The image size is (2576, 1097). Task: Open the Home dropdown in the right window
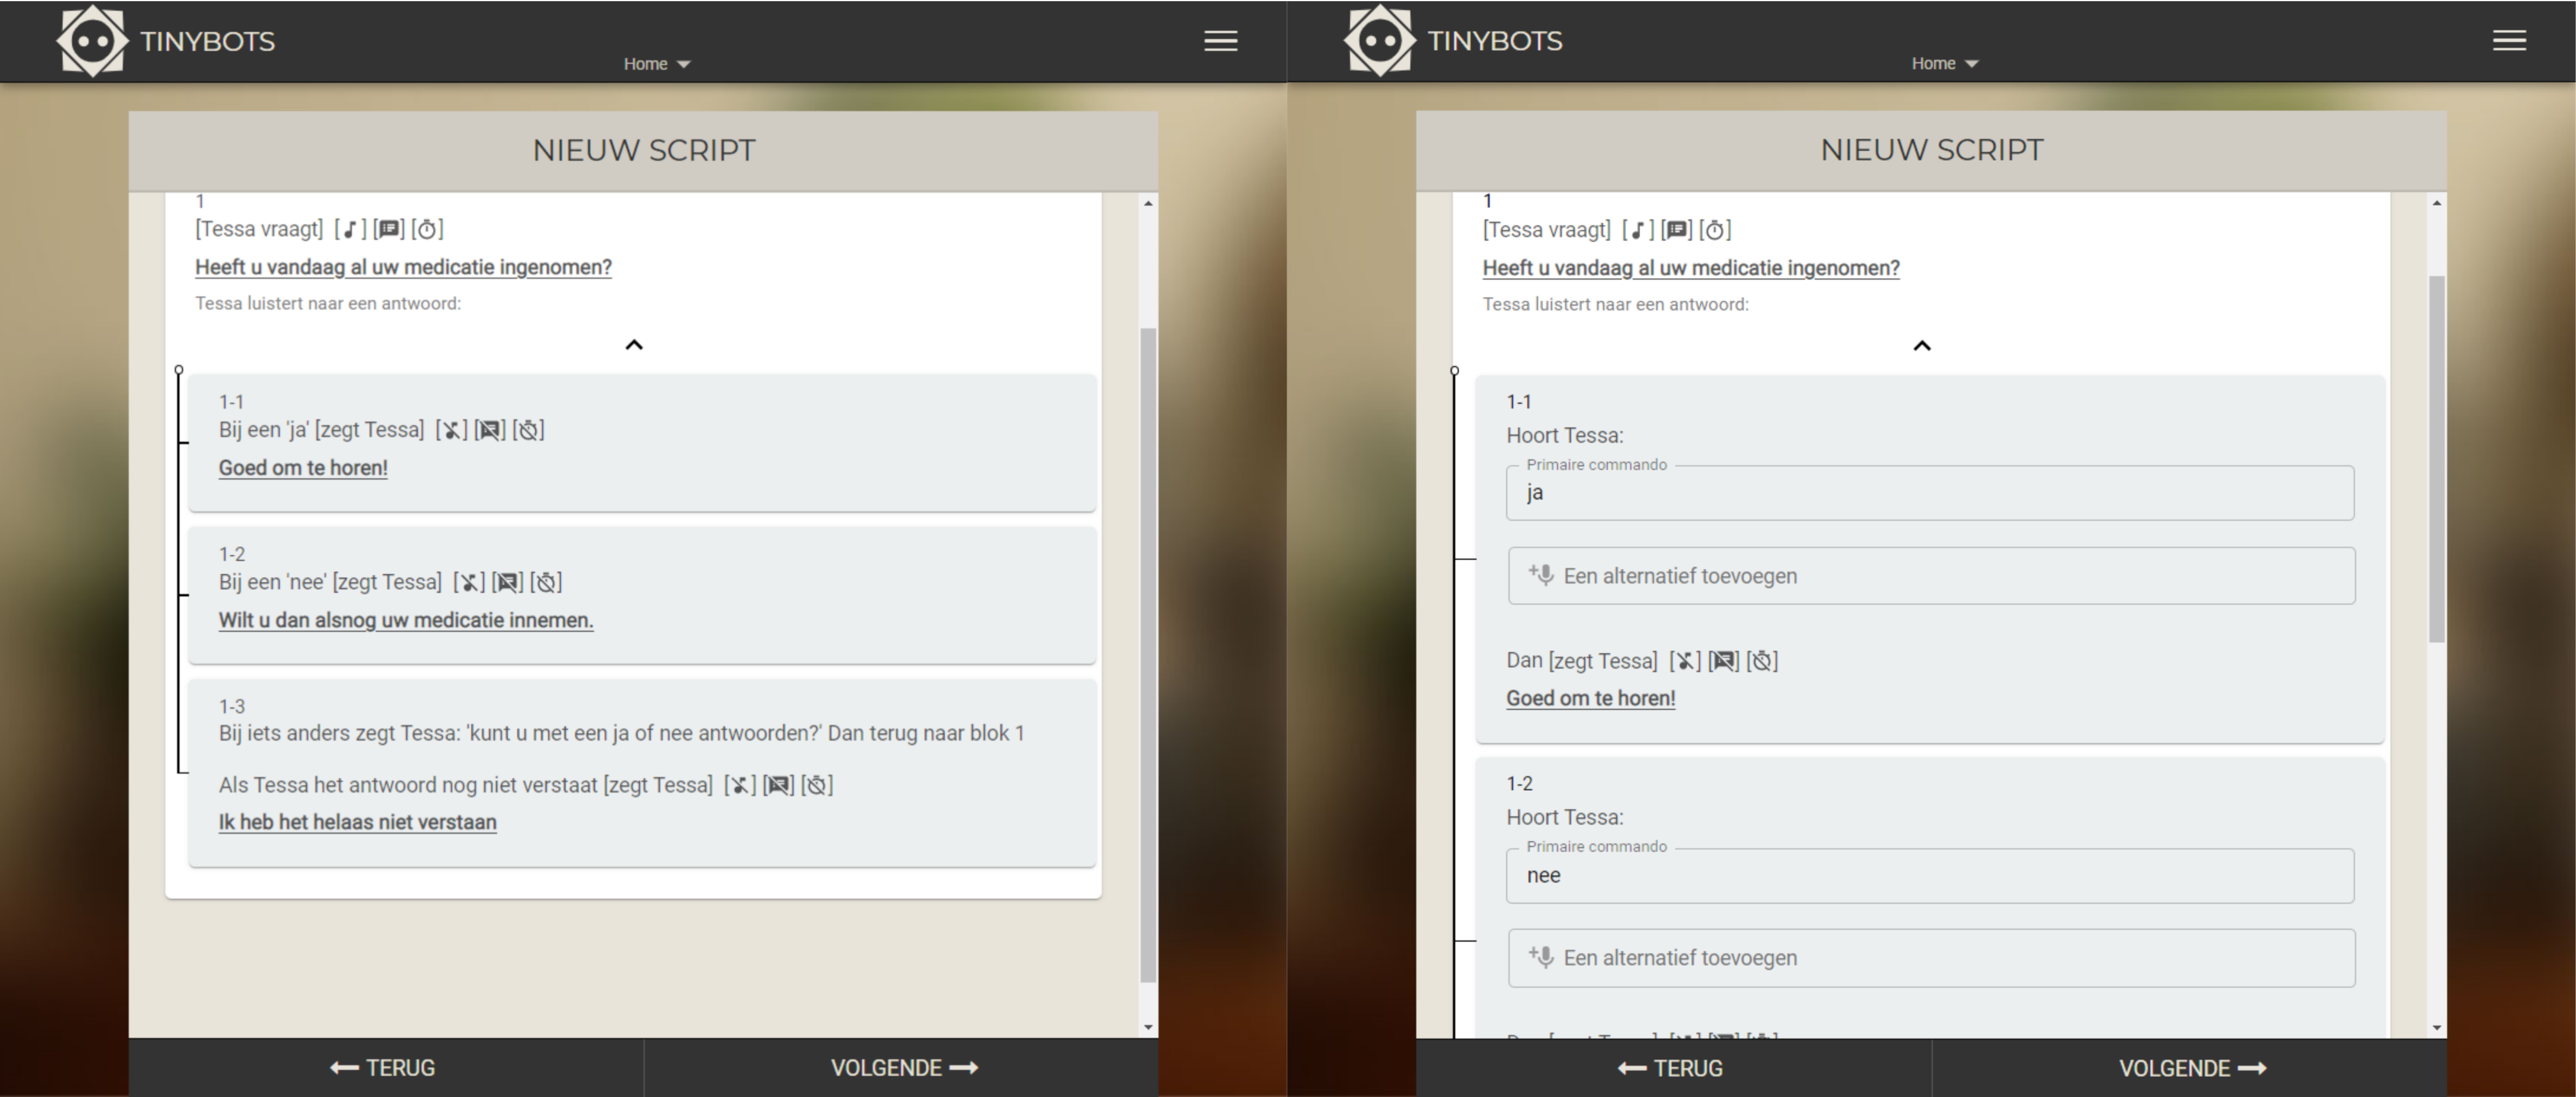click(1945, 64)
